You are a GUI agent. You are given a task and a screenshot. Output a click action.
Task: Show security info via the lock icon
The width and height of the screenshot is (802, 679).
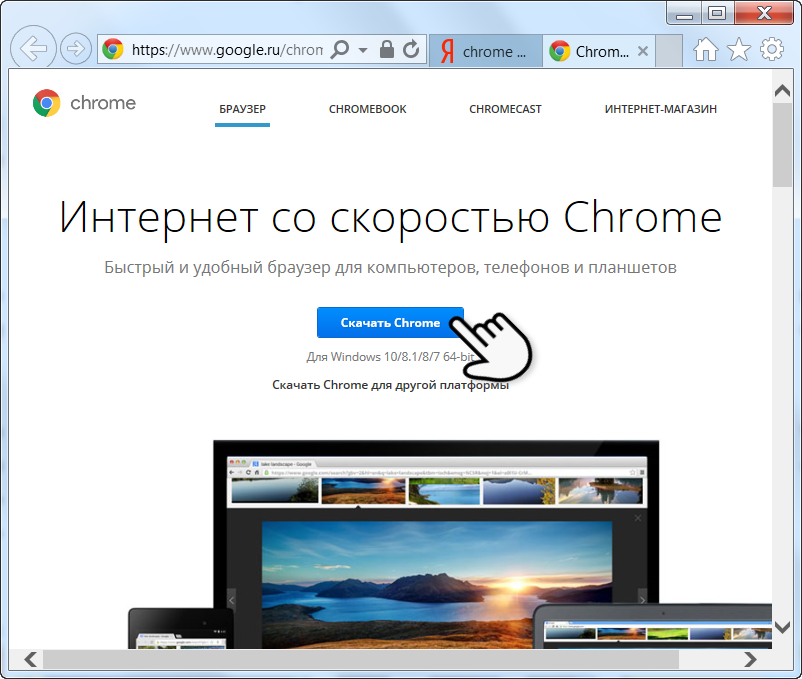tap(387, 50)
